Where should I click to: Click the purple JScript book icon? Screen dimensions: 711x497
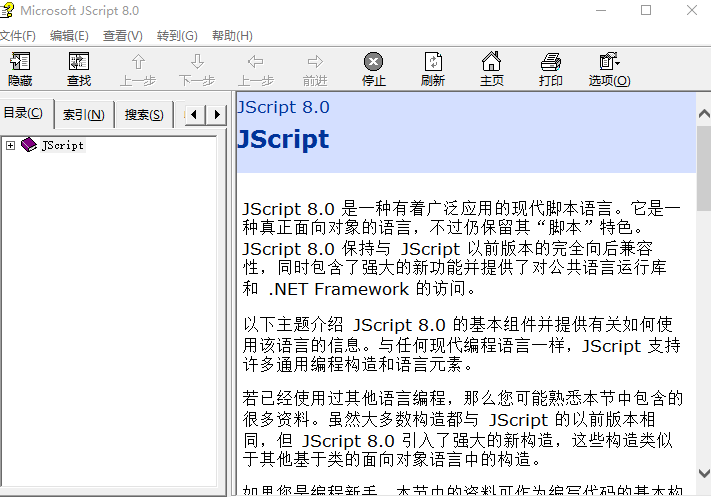click(x=28, y=145)
